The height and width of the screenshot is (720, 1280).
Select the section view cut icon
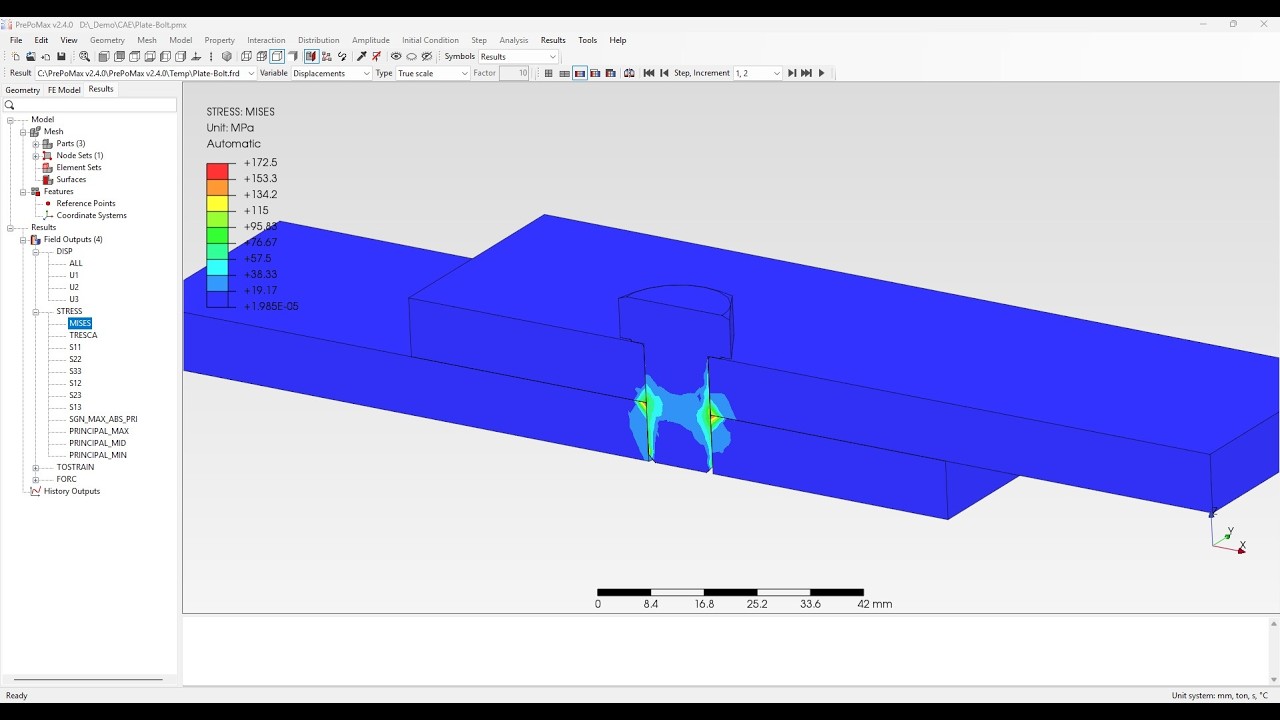tap(311, 57)
